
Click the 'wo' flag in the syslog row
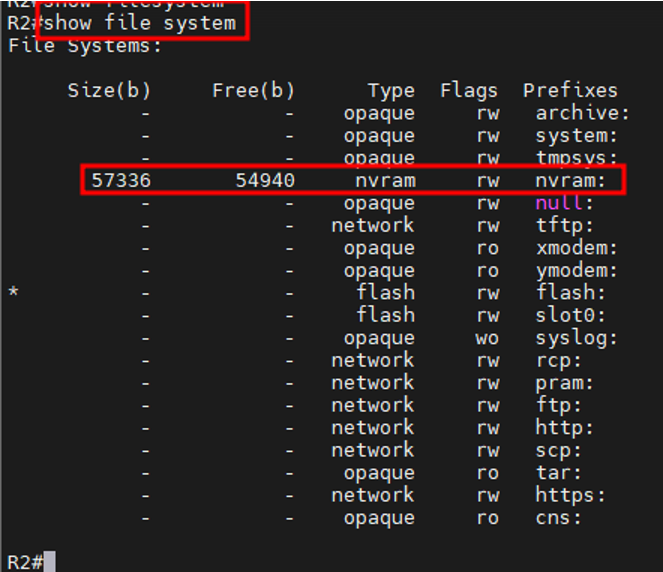coord(487,339)
